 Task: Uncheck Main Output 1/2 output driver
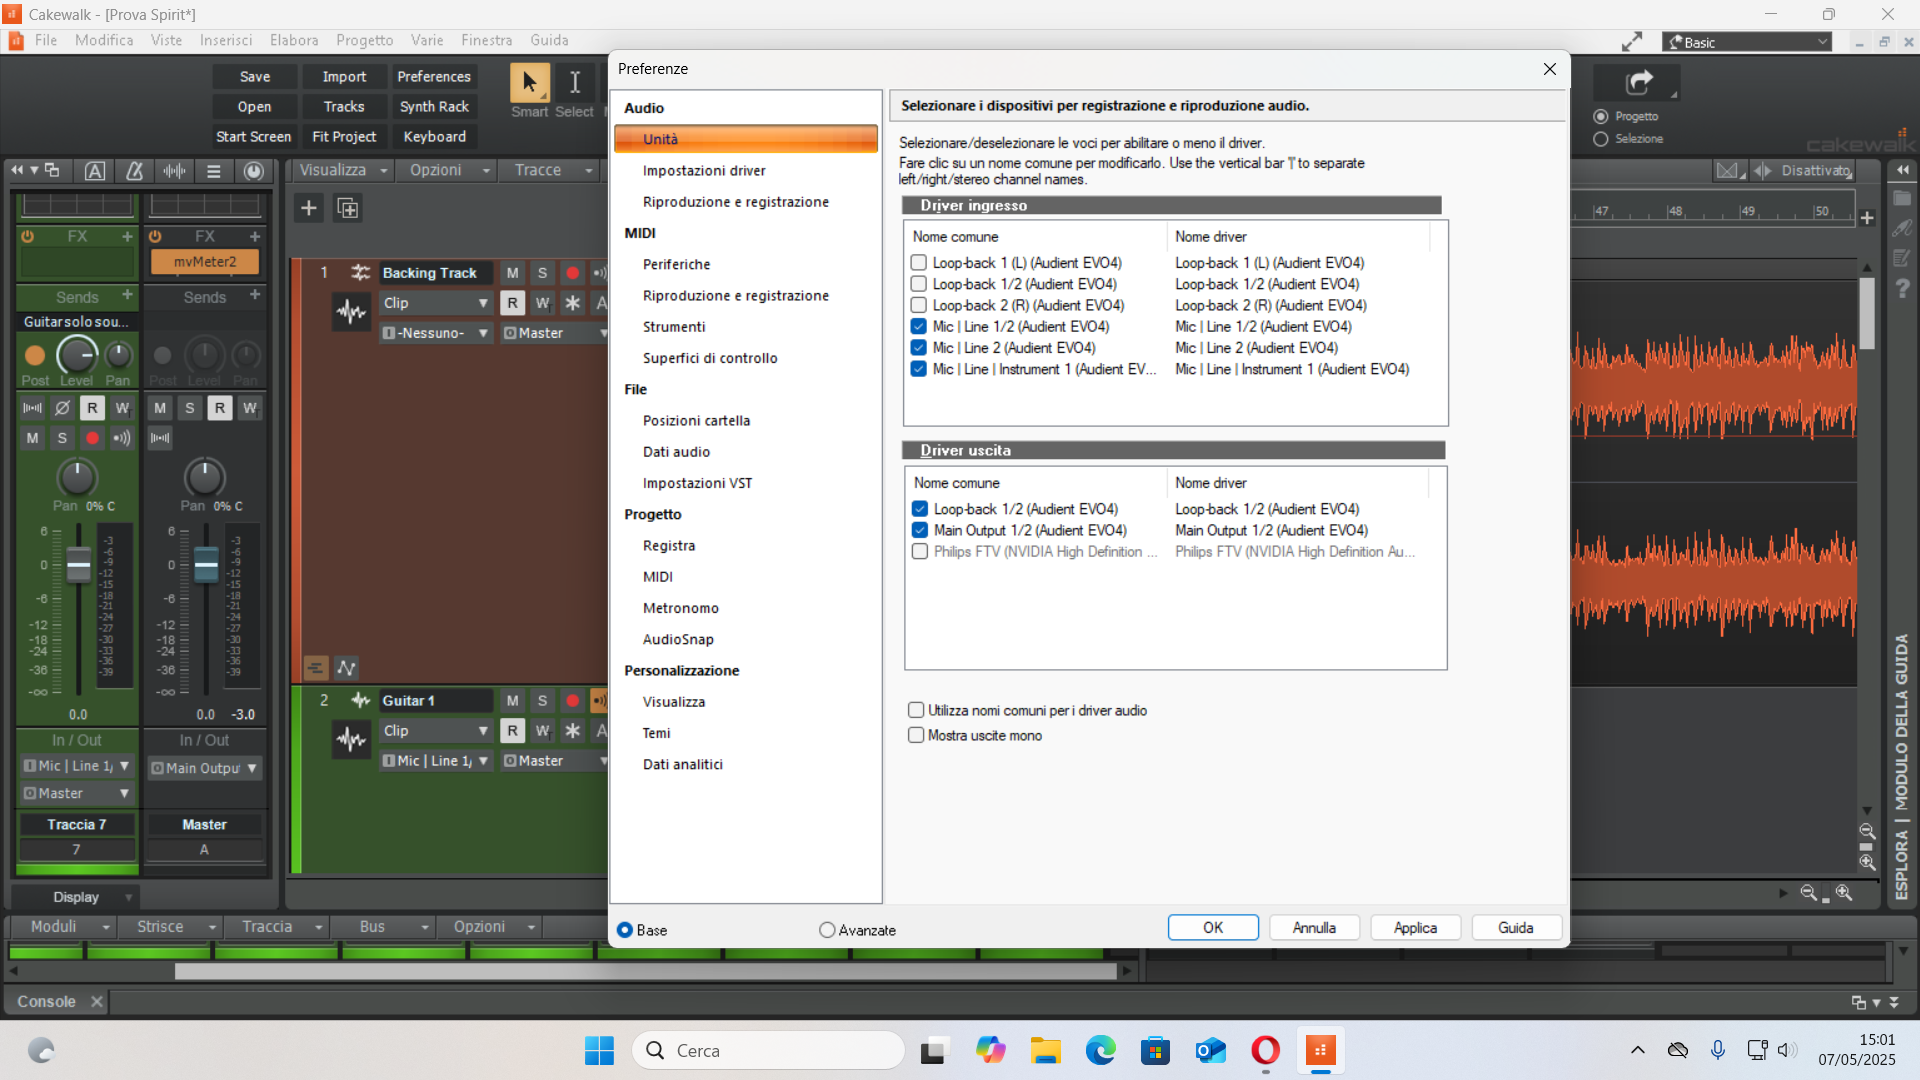click(x=920, y=530)
